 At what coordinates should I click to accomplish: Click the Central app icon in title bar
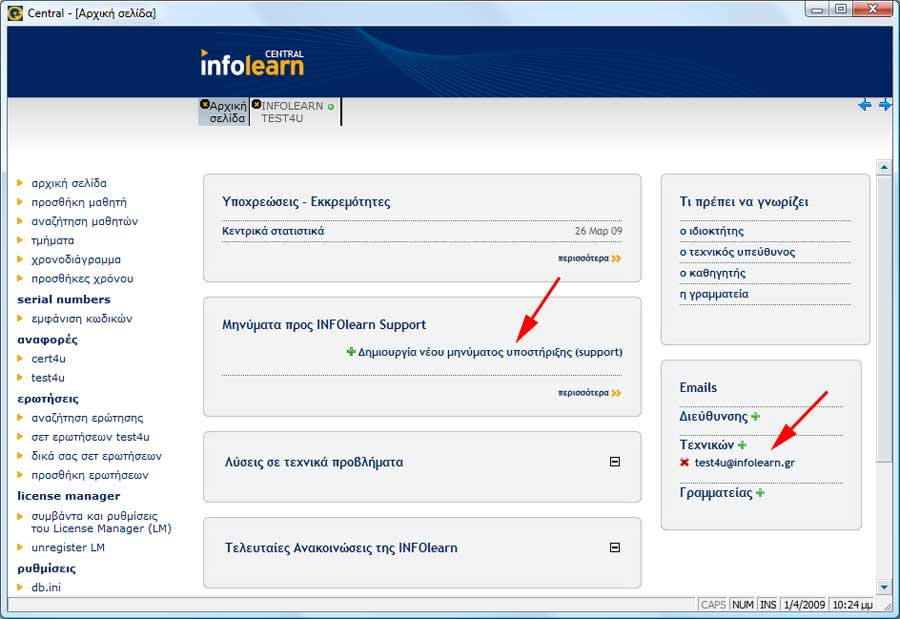point(15,13)
